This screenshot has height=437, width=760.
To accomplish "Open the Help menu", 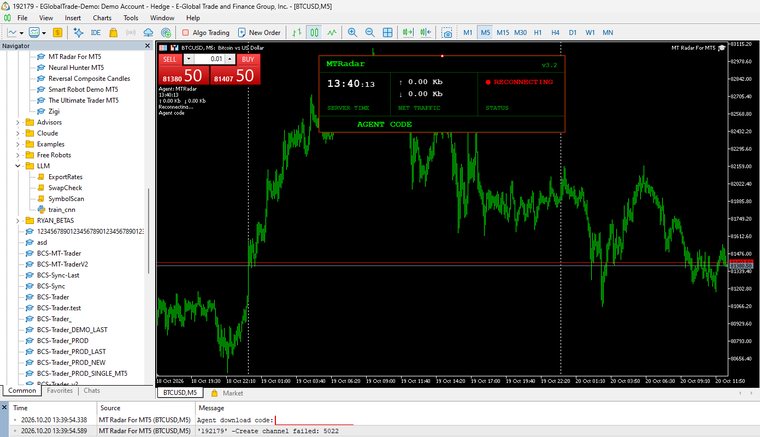I will [x=193, y=18].
